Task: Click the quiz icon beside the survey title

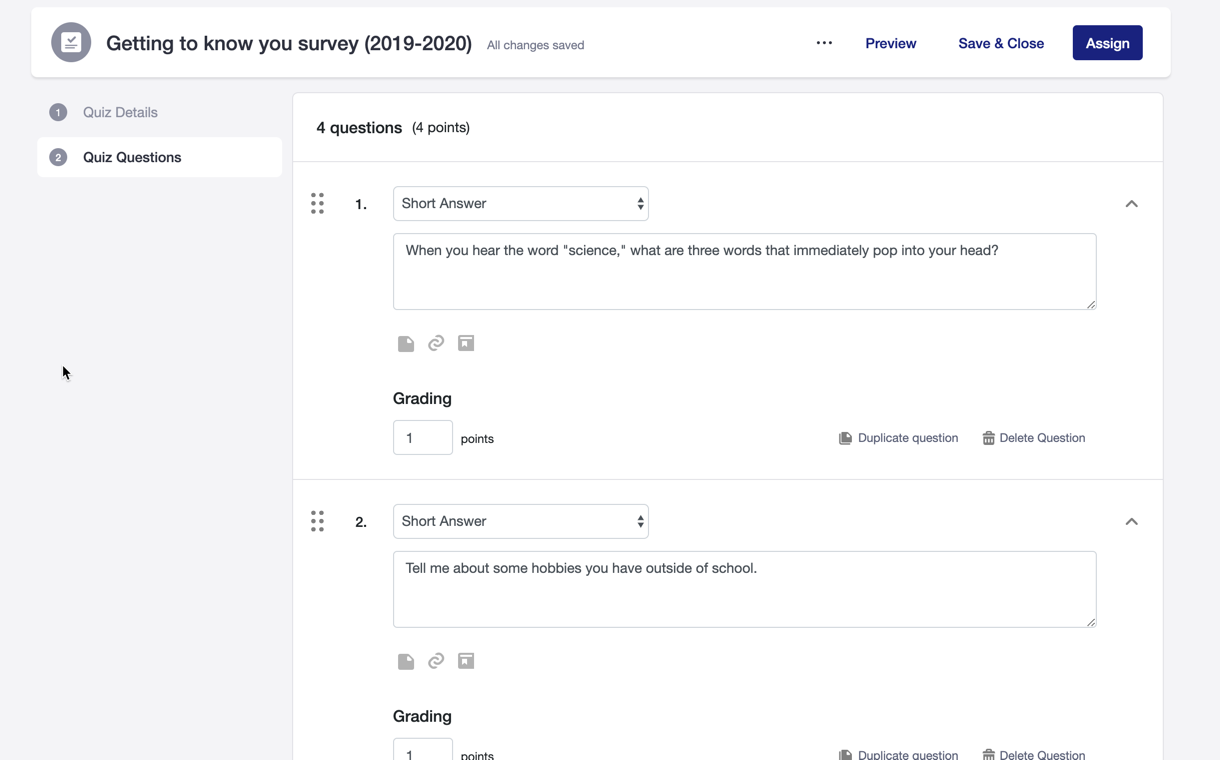Action: click(71, 43)
